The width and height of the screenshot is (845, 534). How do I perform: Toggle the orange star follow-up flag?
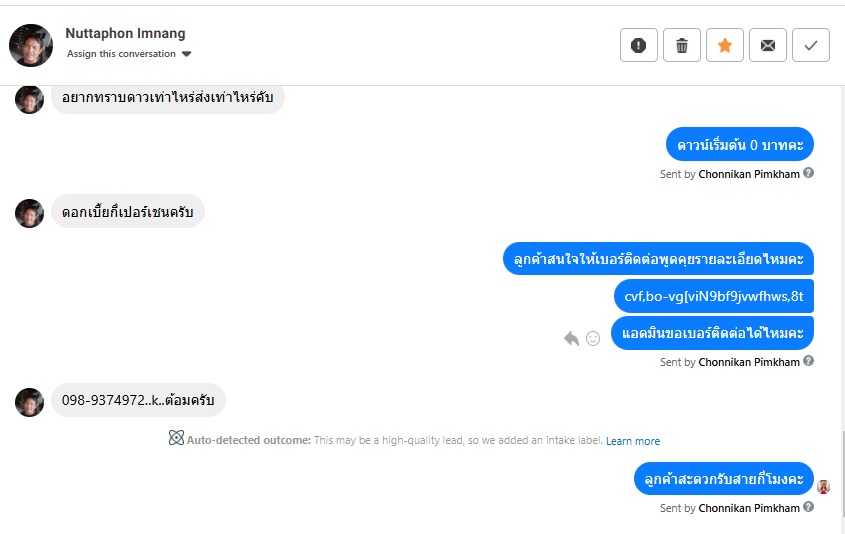coord(725,46)
